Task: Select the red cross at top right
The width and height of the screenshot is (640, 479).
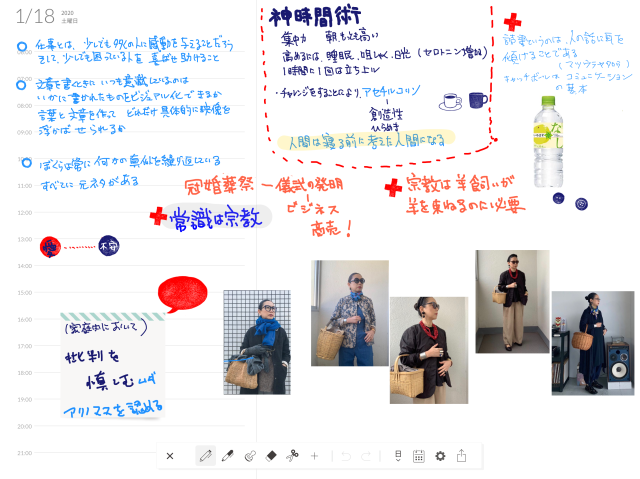Action: [x=512, y=22]
